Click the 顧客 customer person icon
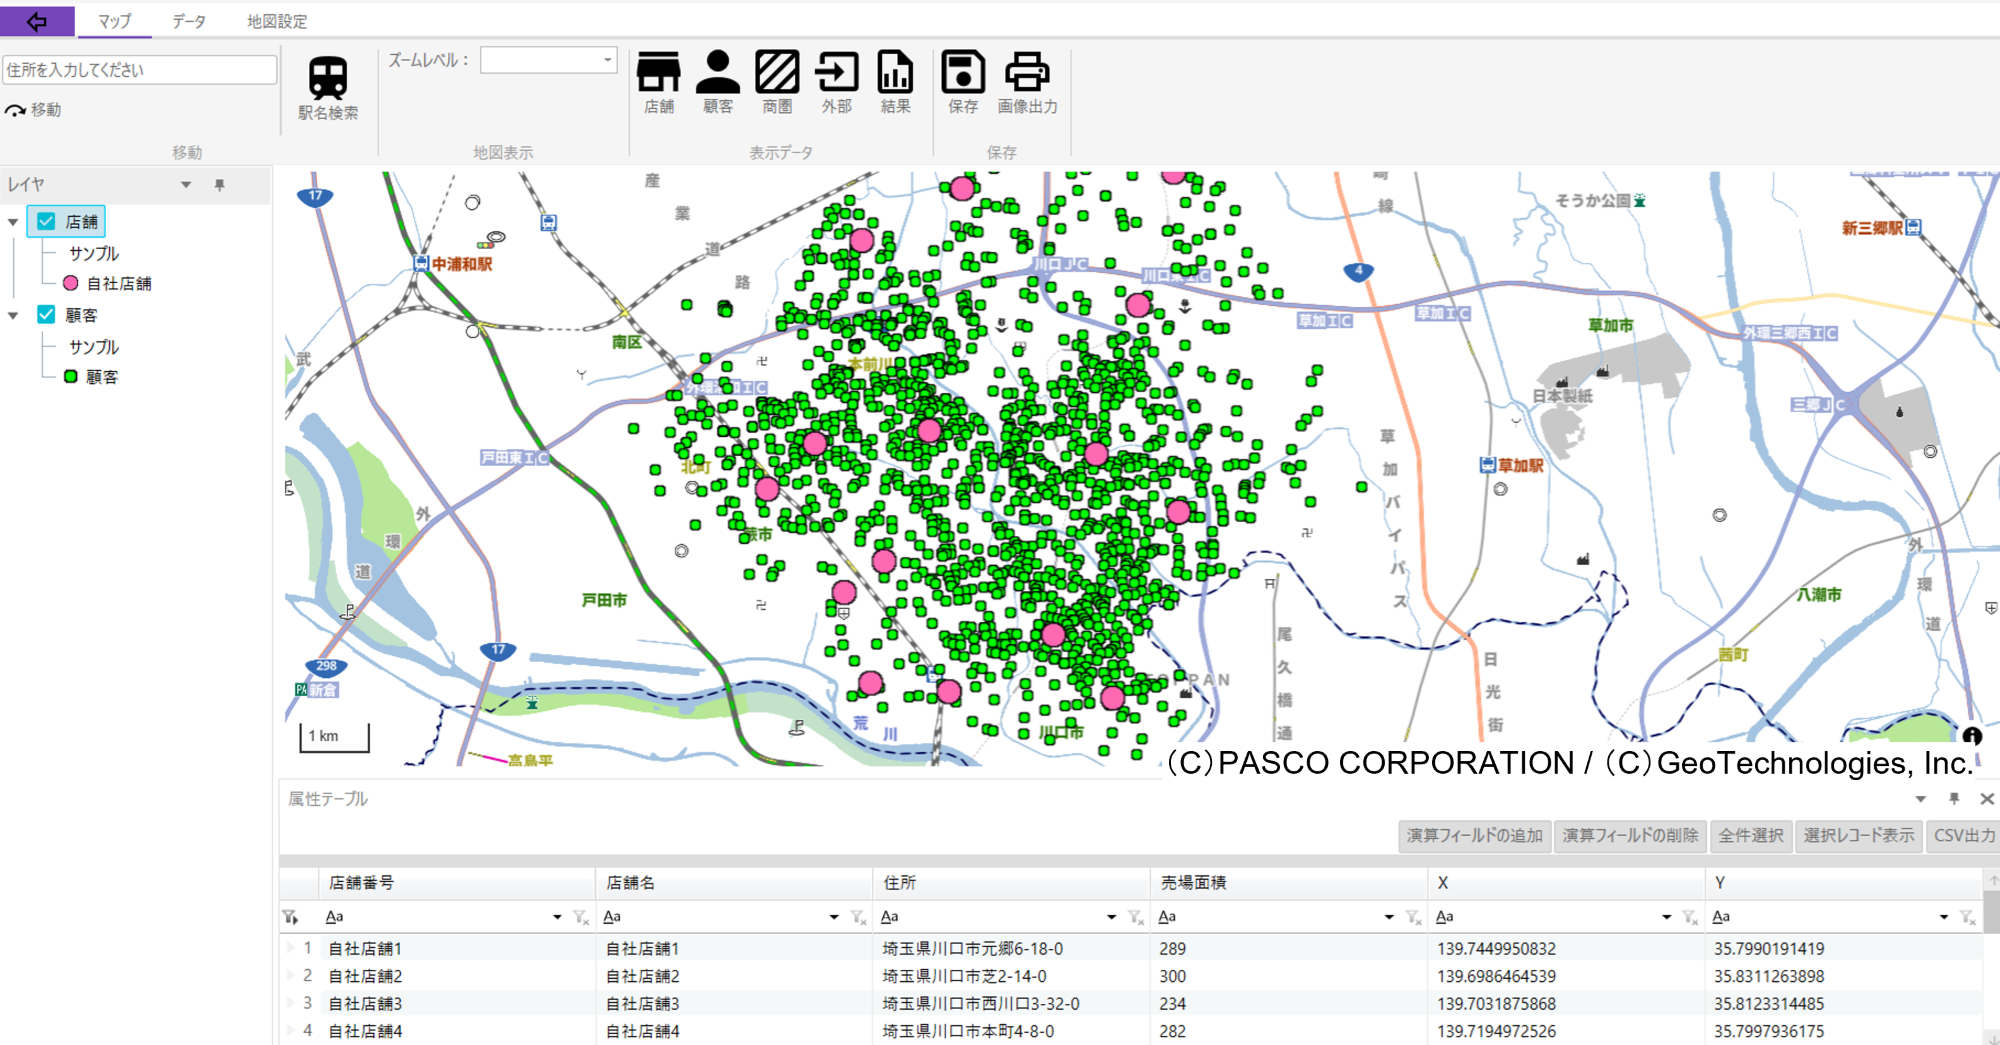Image resolution: width=2000 pixels, height=1045 pixels. 717,73
